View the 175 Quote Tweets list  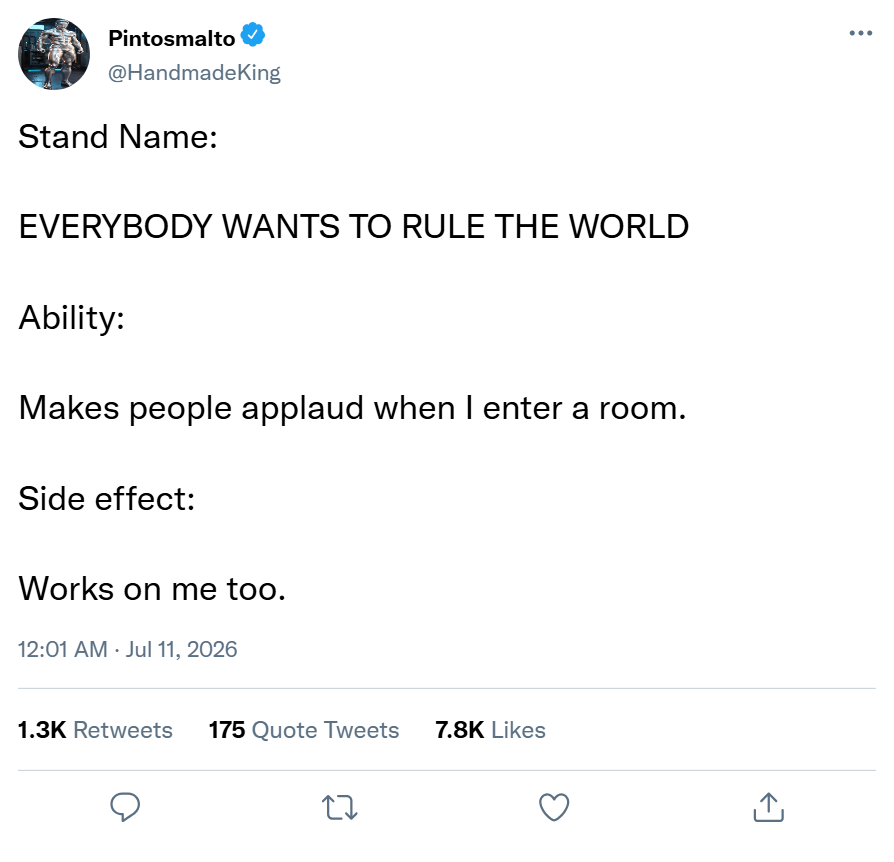coord(304,730)
